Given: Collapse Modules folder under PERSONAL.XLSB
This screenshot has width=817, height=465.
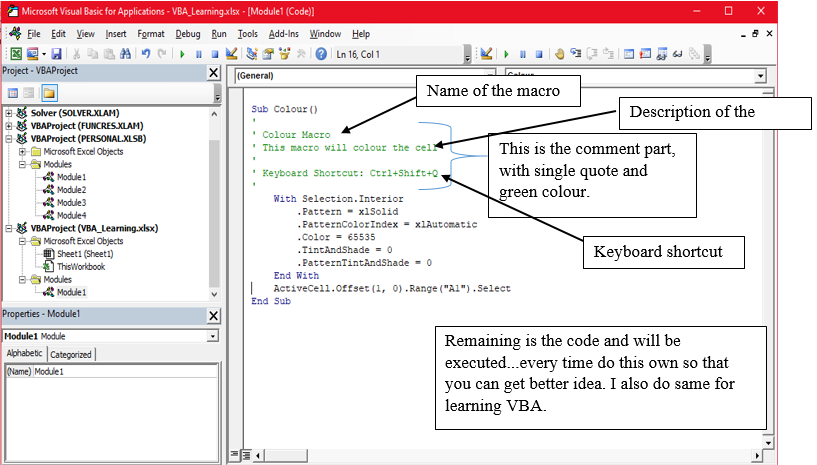Looking at the screenshot, I should click(22, 164).
